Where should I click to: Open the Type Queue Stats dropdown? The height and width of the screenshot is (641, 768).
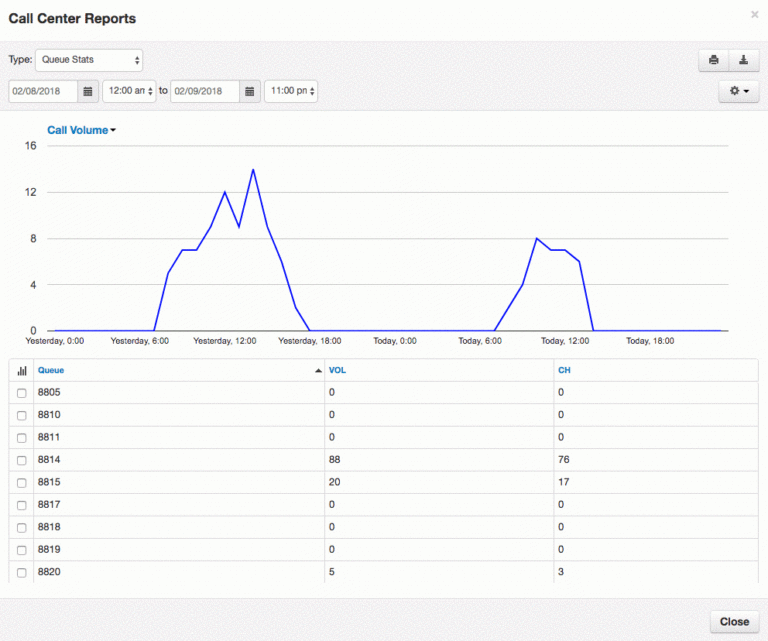(89, 60)
